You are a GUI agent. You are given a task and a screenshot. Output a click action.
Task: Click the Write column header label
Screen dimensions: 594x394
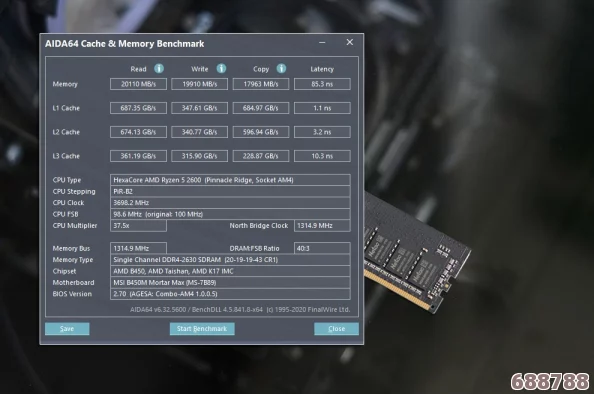tap(200, 69)
